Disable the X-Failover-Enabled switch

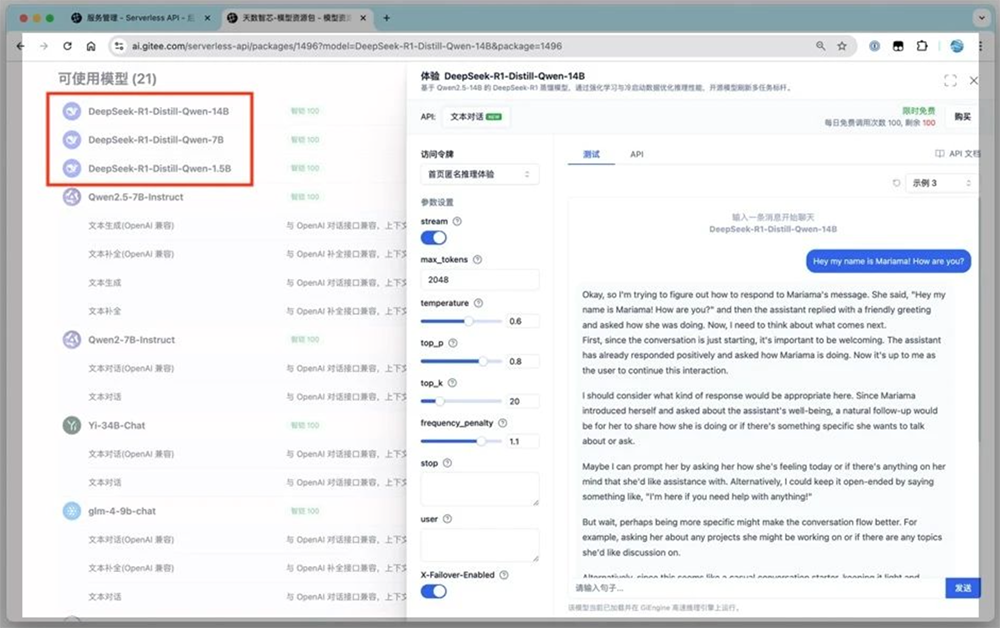[433, 591]
